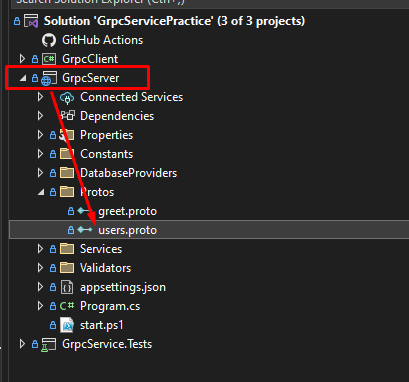Expand the GrpcClient project node
The width and height of the screenshot is (409, 382).
coord(22,59)
